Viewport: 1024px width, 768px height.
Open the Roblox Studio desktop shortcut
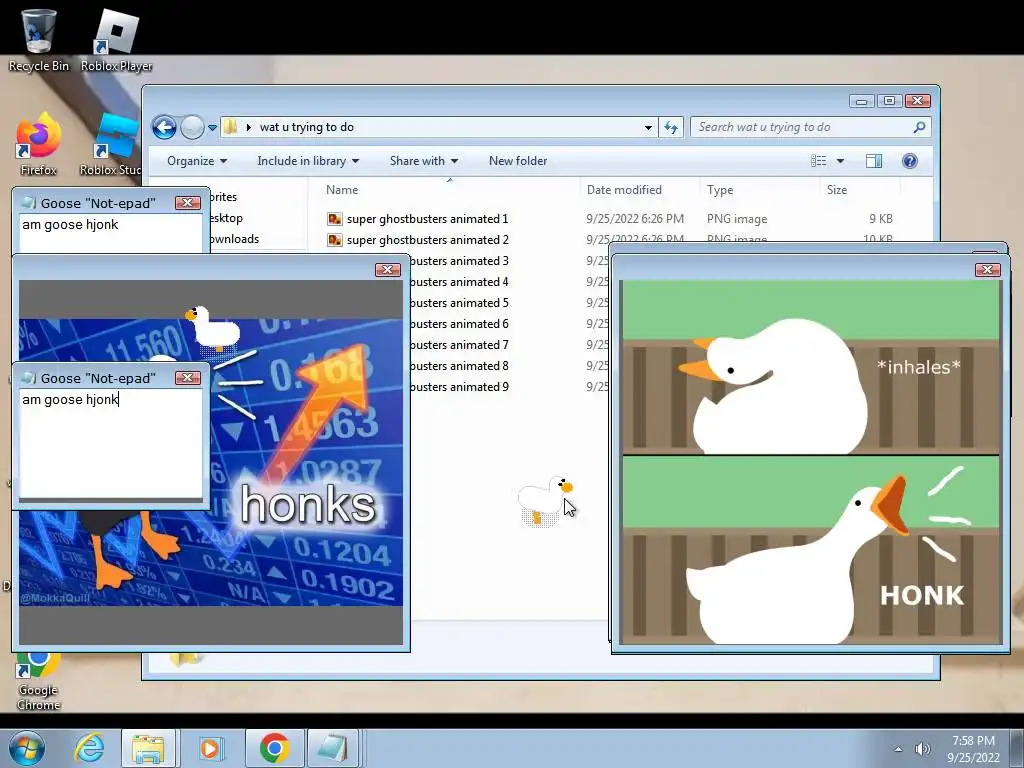point(111,145)
